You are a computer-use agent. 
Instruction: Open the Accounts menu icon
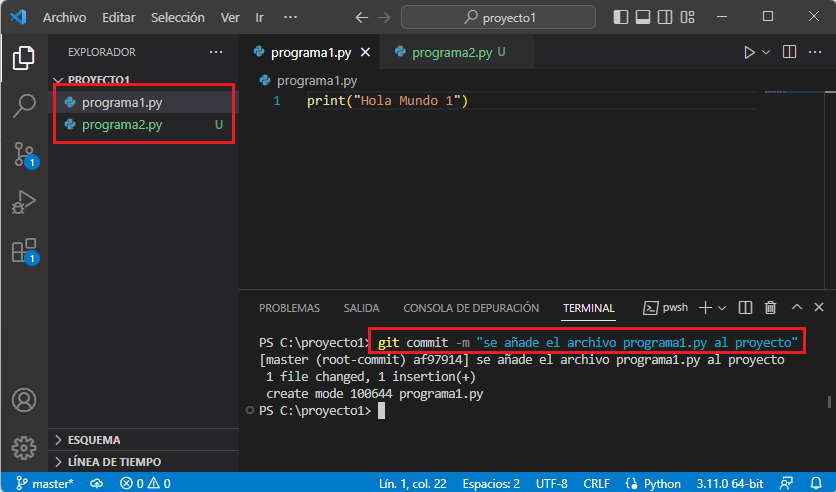(x=24, y=400)
